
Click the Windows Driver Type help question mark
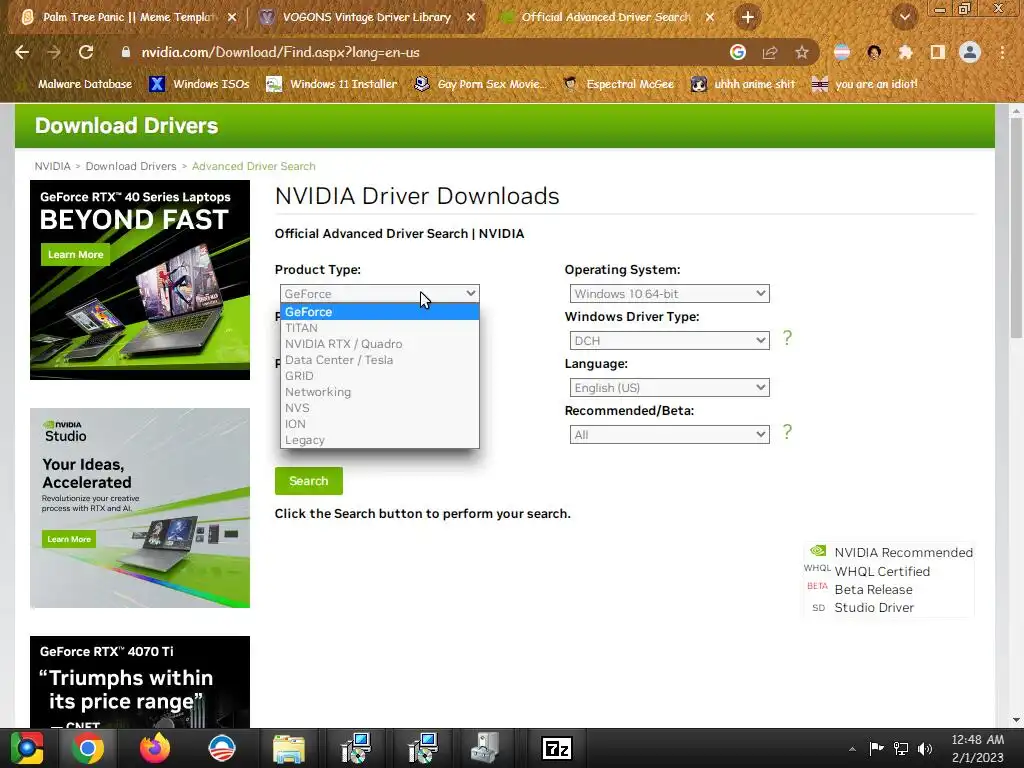(x=787, y=338)
